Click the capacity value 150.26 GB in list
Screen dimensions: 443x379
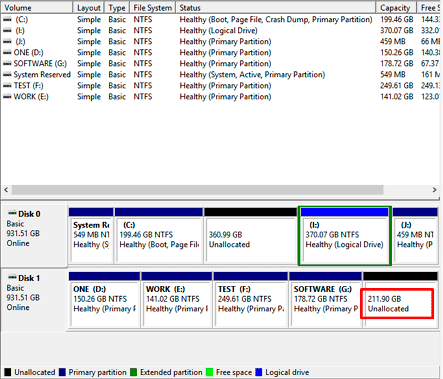tap(397, 53)
